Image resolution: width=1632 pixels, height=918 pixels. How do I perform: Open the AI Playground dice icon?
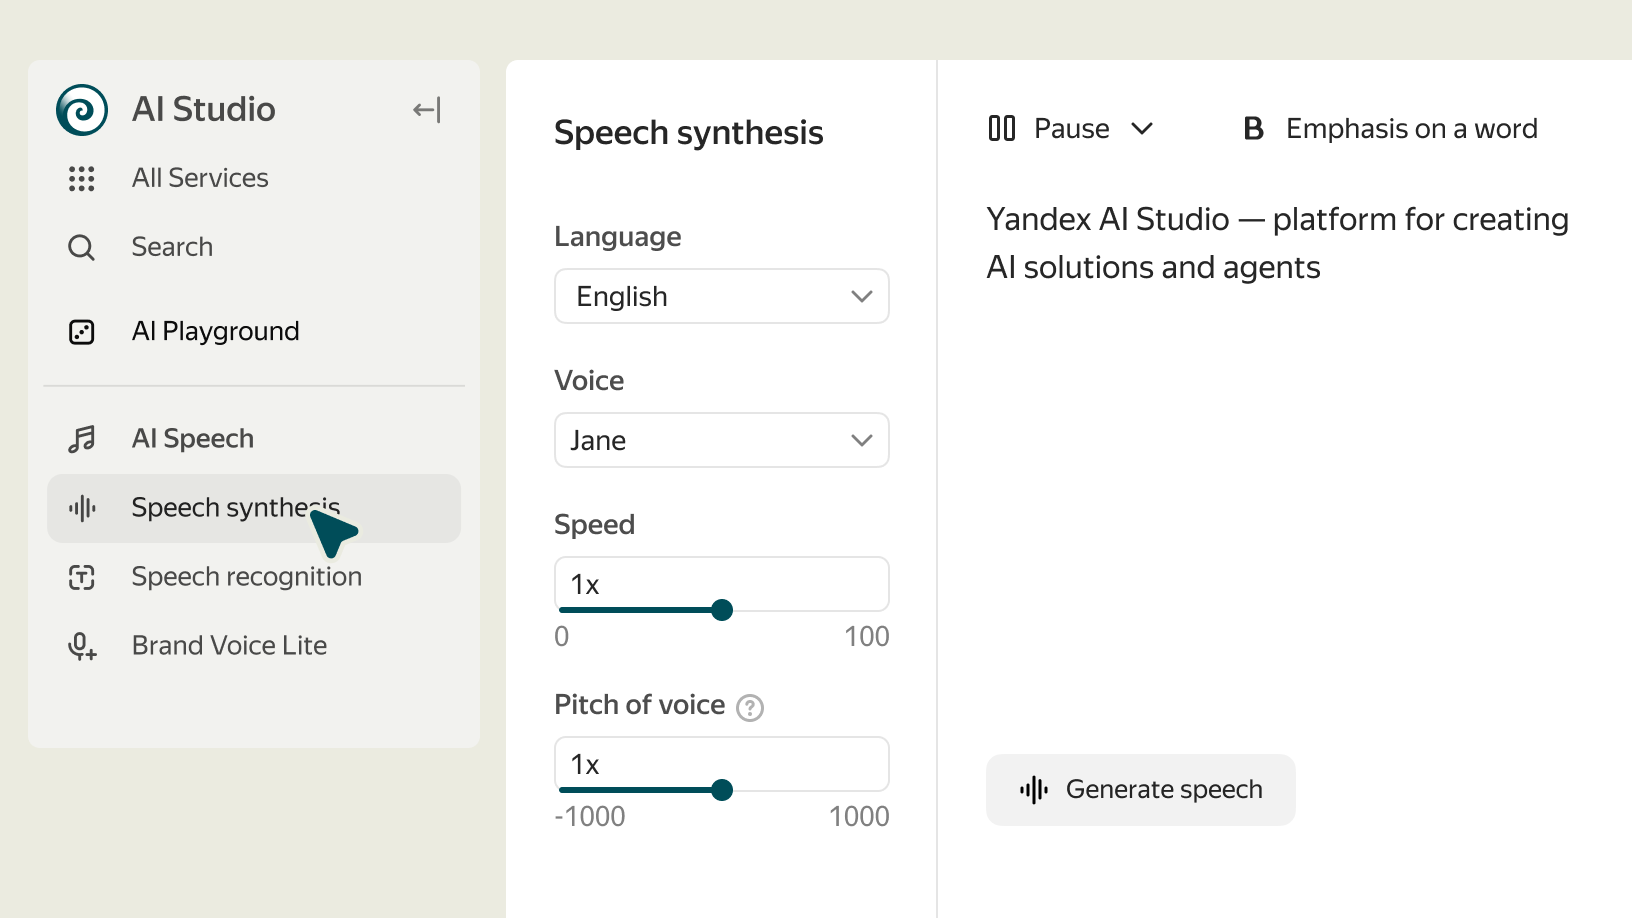[x=82, y=332]
